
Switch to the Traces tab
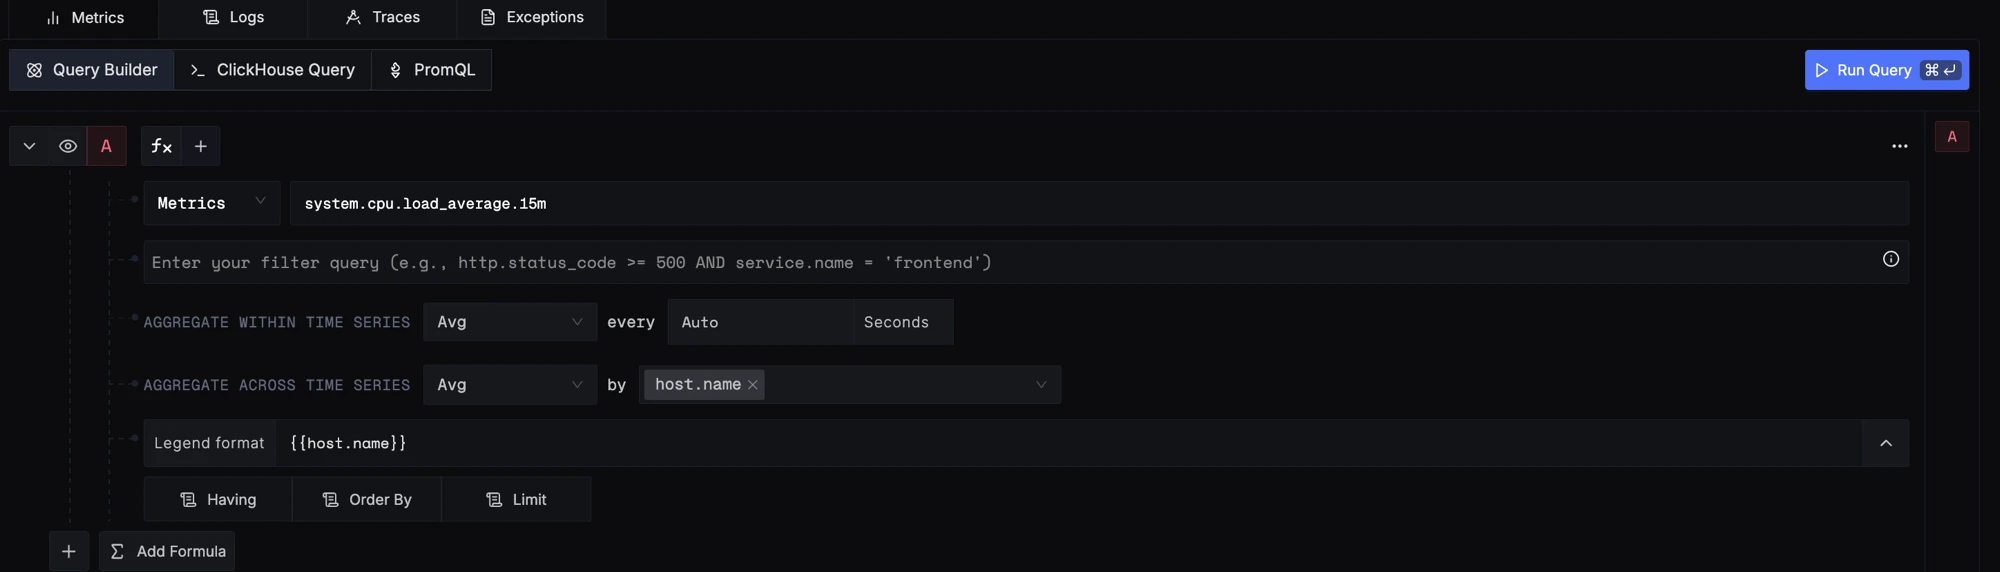pos(382,17)
